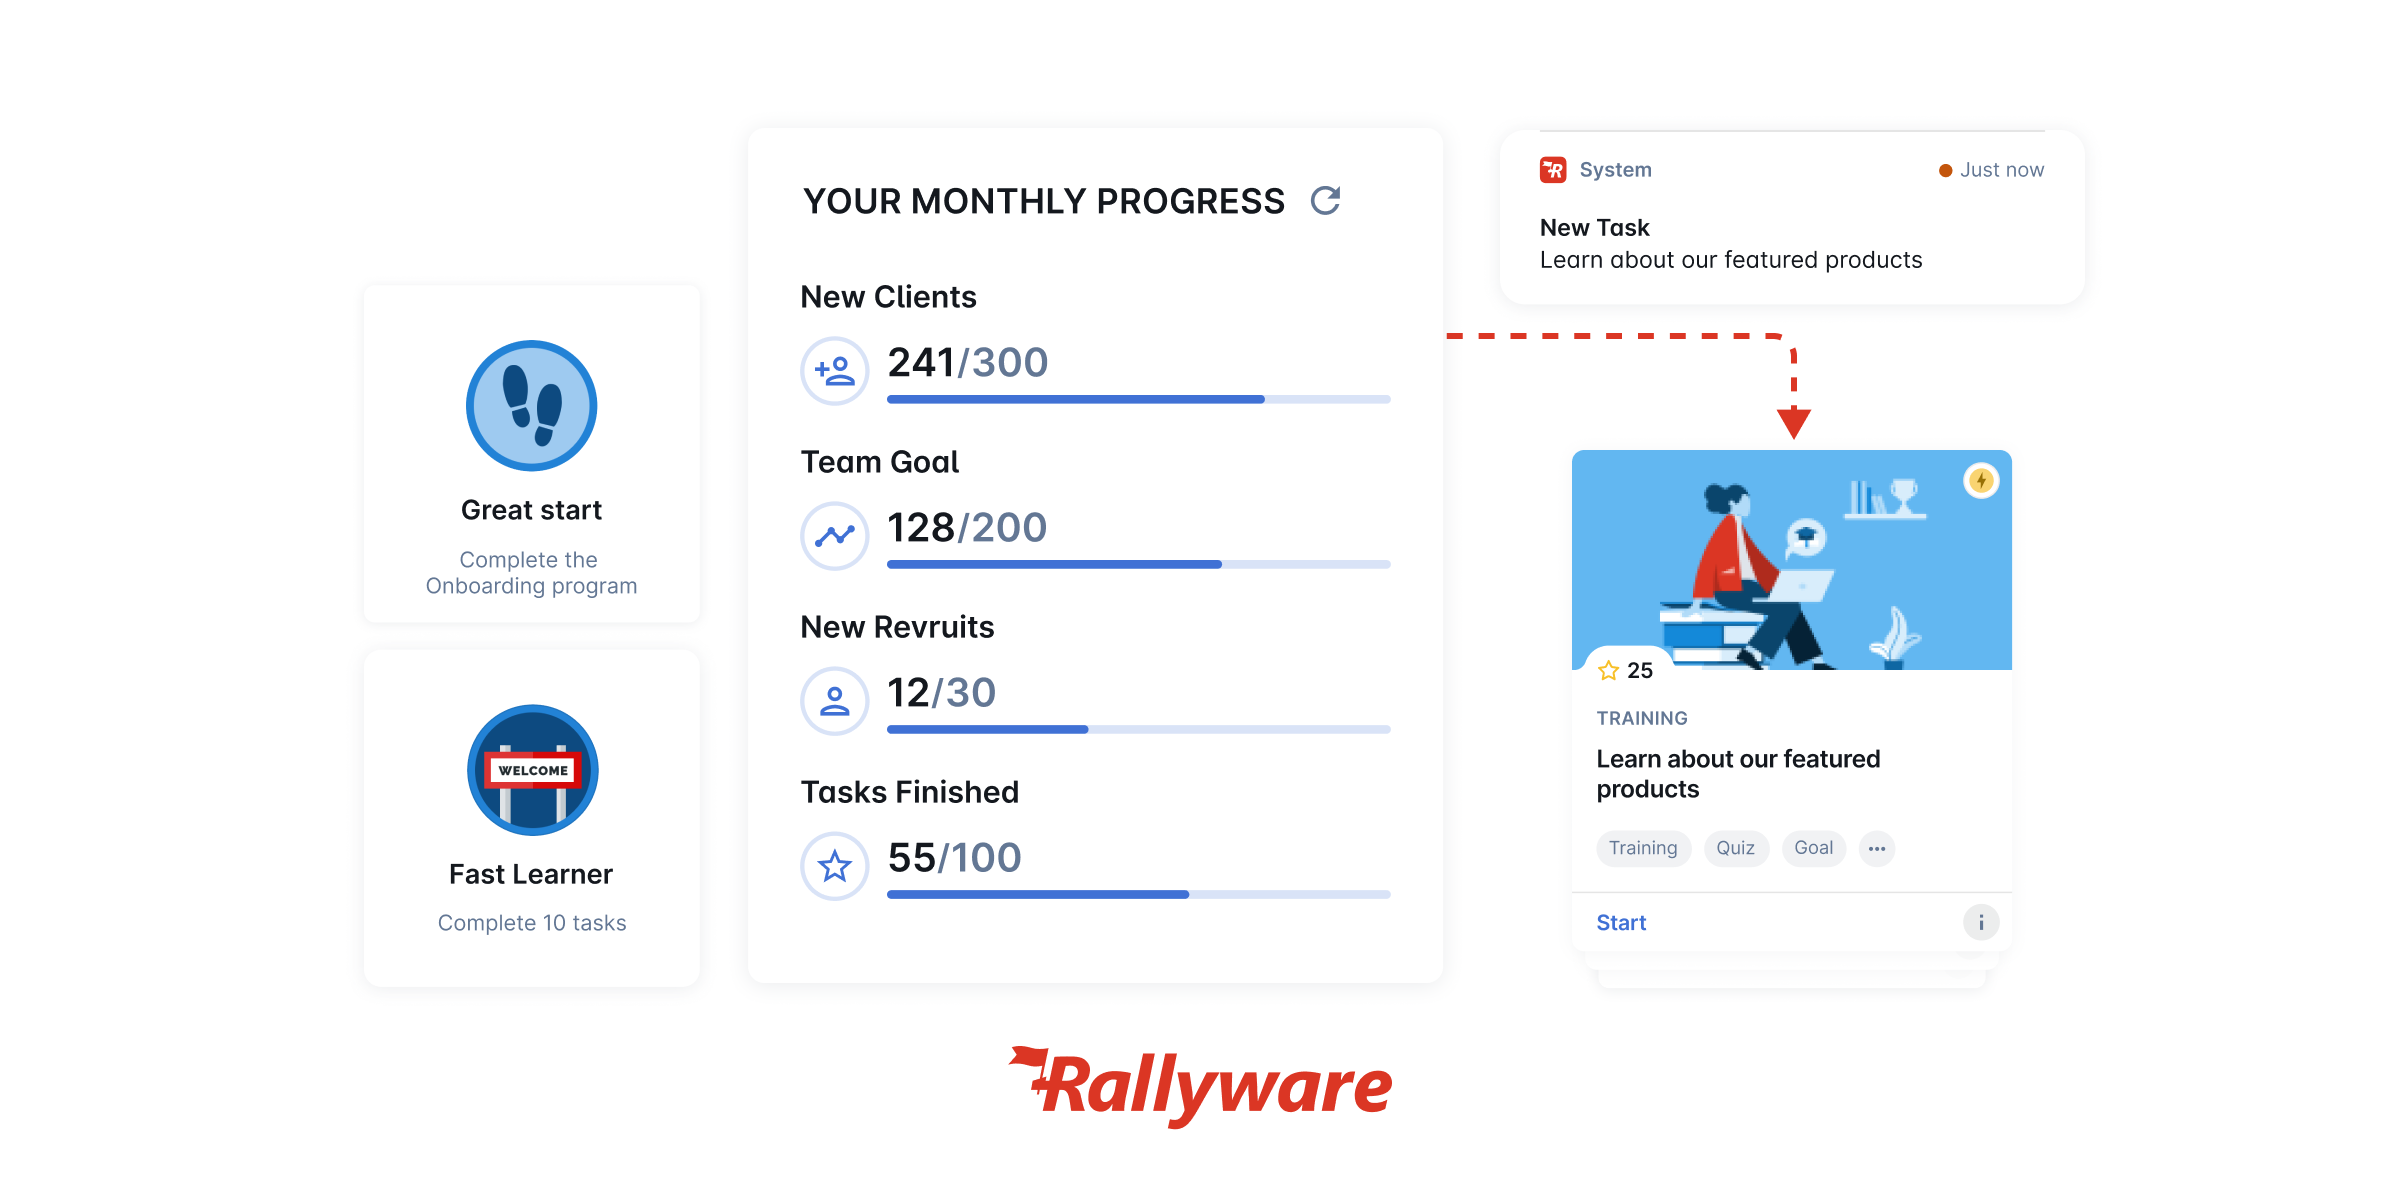2400x1200 pixels.
Task: Click the Start link on the training card
Action: point(1621,922)
